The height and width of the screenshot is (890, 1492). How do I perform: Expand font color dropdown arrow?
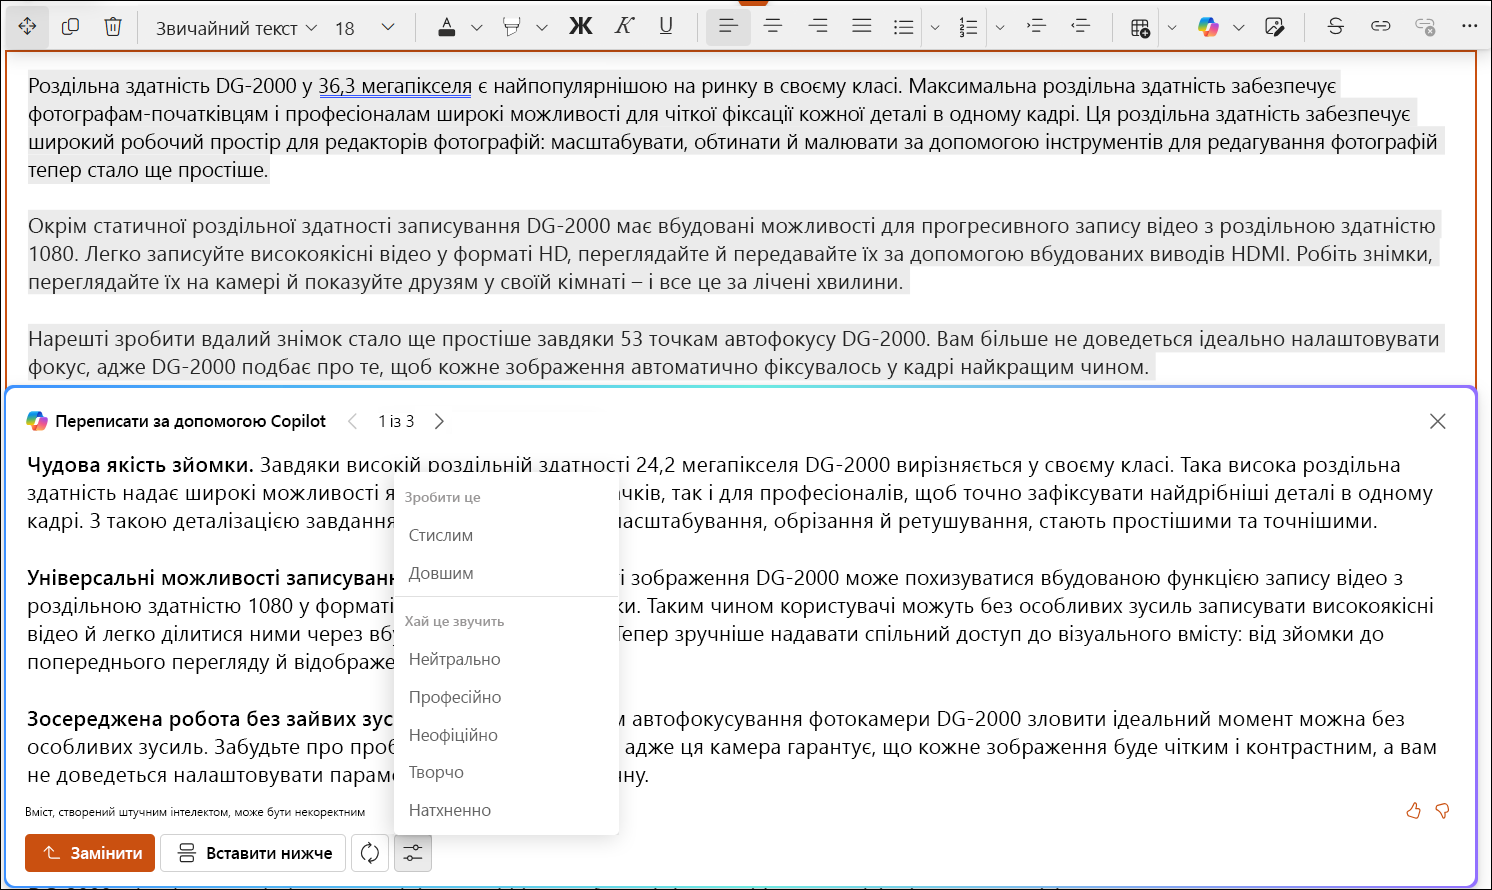(x=477, y=28)
